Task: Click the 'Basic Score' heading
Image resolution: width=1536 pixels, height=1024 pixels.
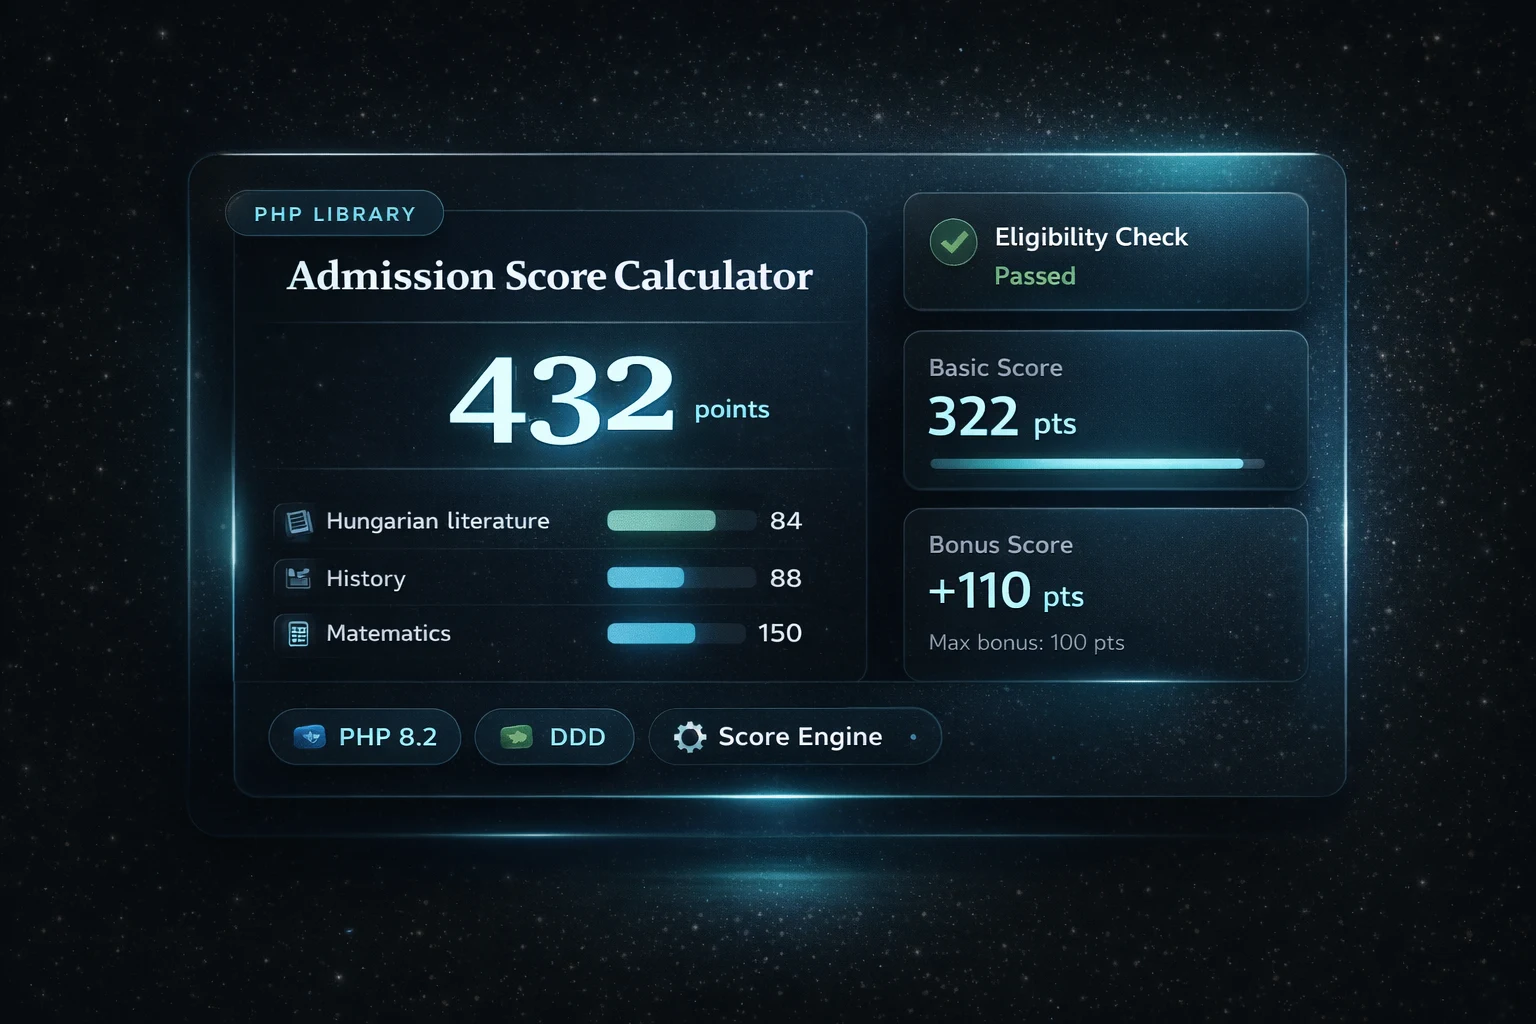Action: [996, 368]
